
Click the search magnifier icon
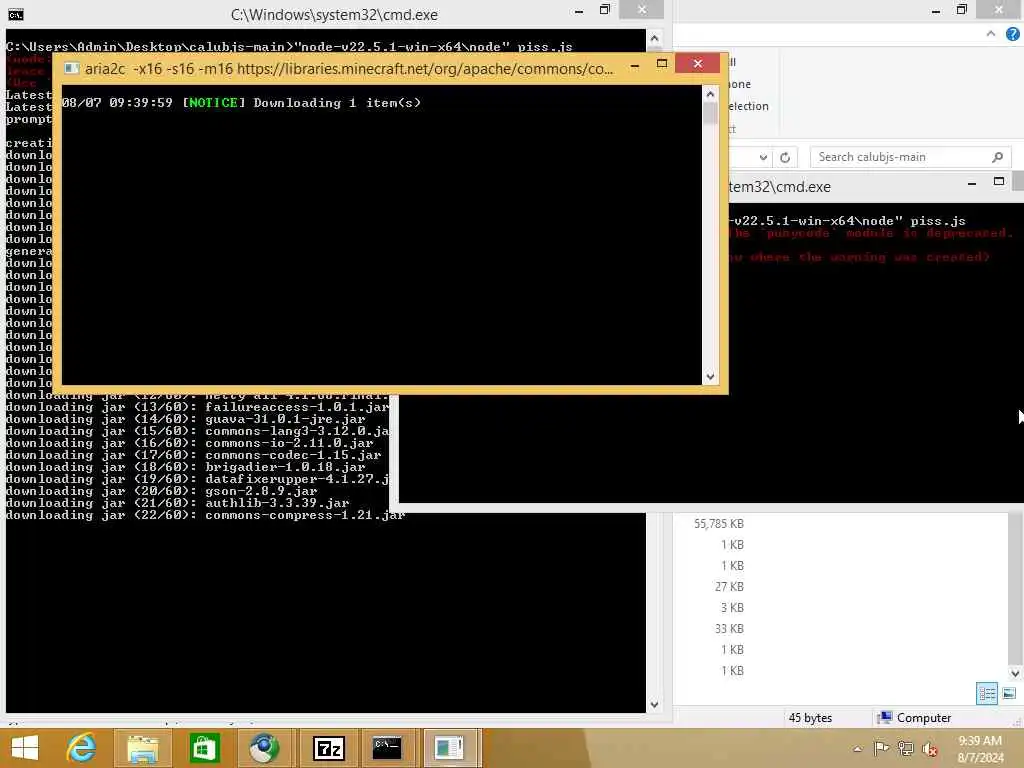997,157
